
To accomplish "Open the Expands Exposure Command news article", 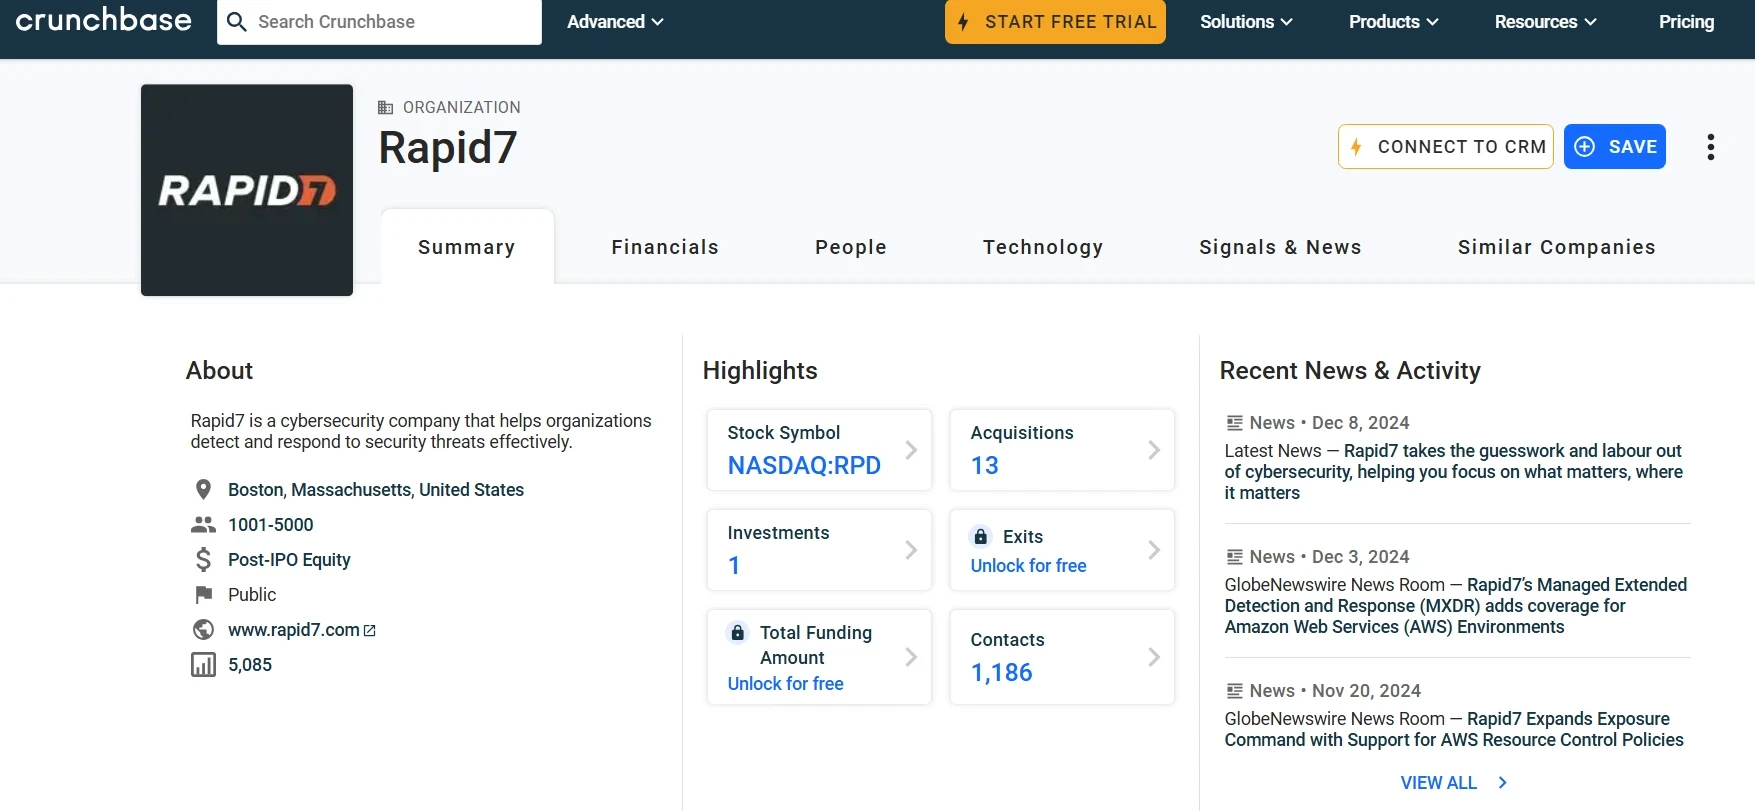I will 1454,729.
